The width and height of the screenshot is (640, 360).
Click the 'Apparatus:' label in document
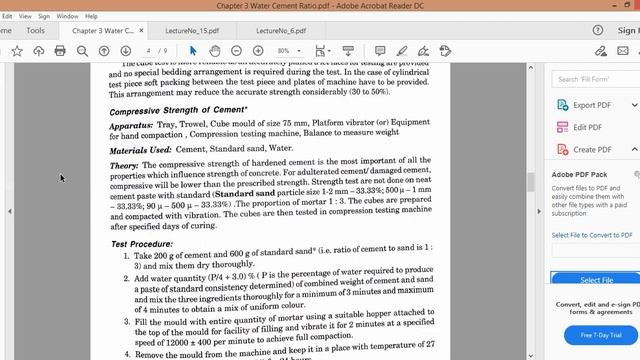(131, 125)
